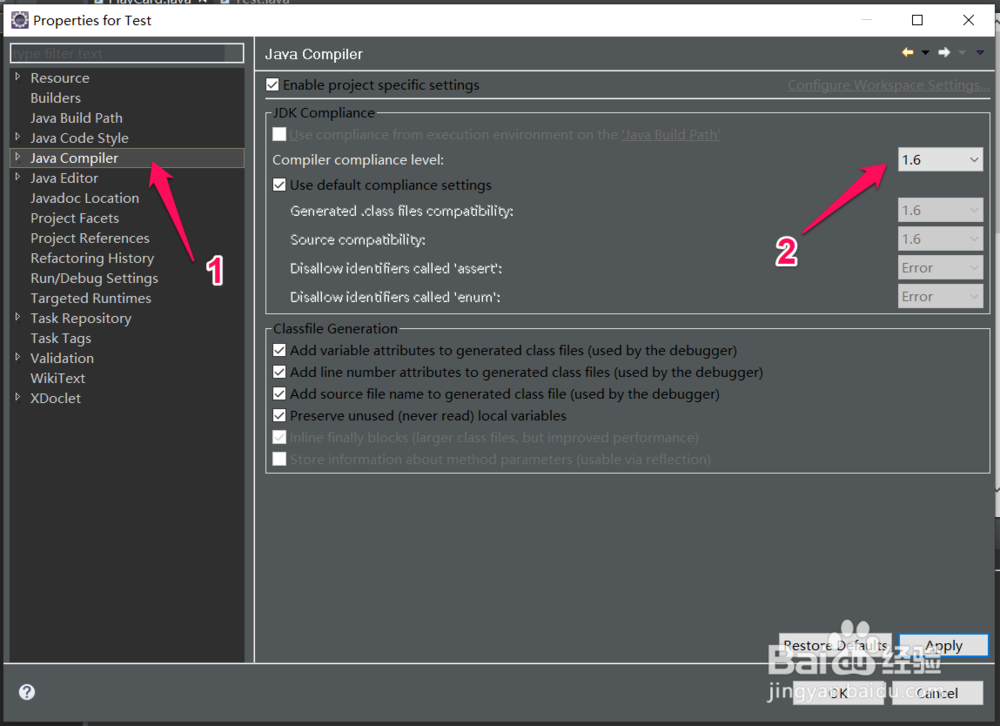Click the OK button
The image size is (1000, 726).
(x=838, y=693)
